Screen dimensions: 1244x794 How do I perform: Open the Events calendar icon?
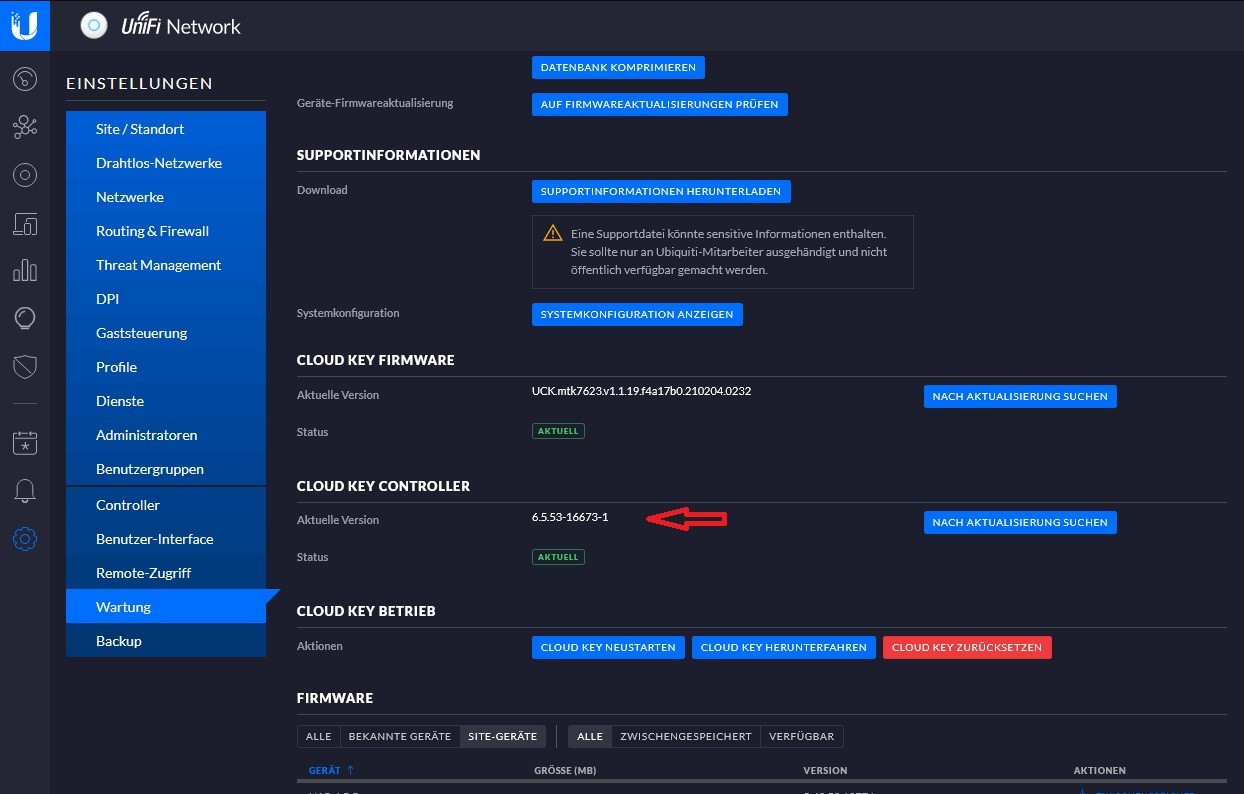25,442
